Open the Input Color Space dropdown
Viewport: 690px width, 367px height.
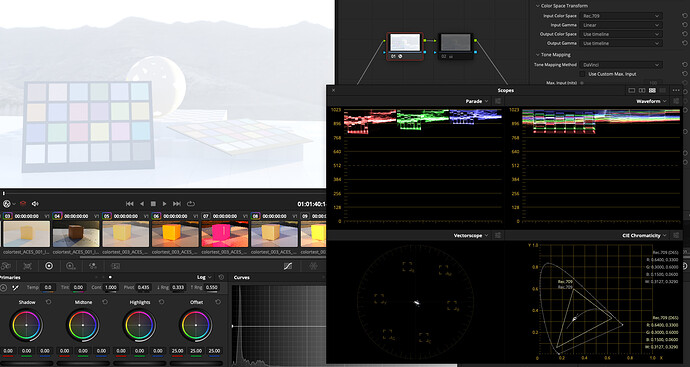tap(621, 16)
